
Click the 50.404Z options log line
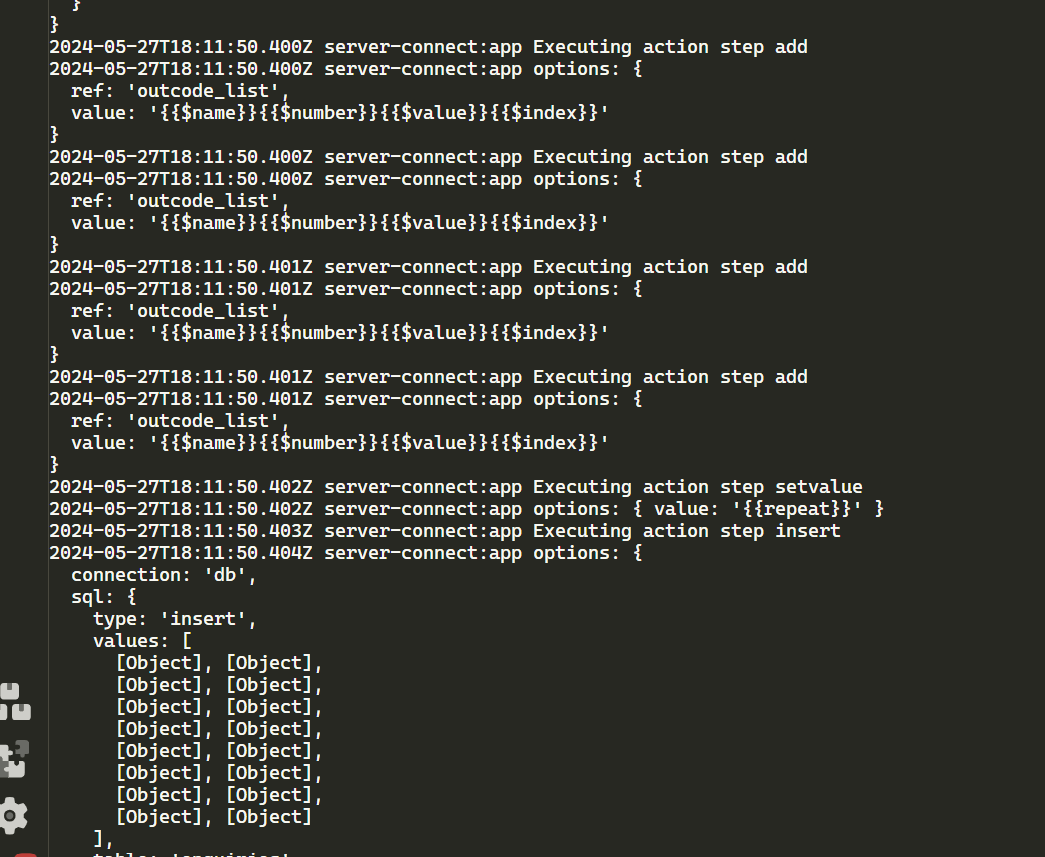click(x=346, y=553)
